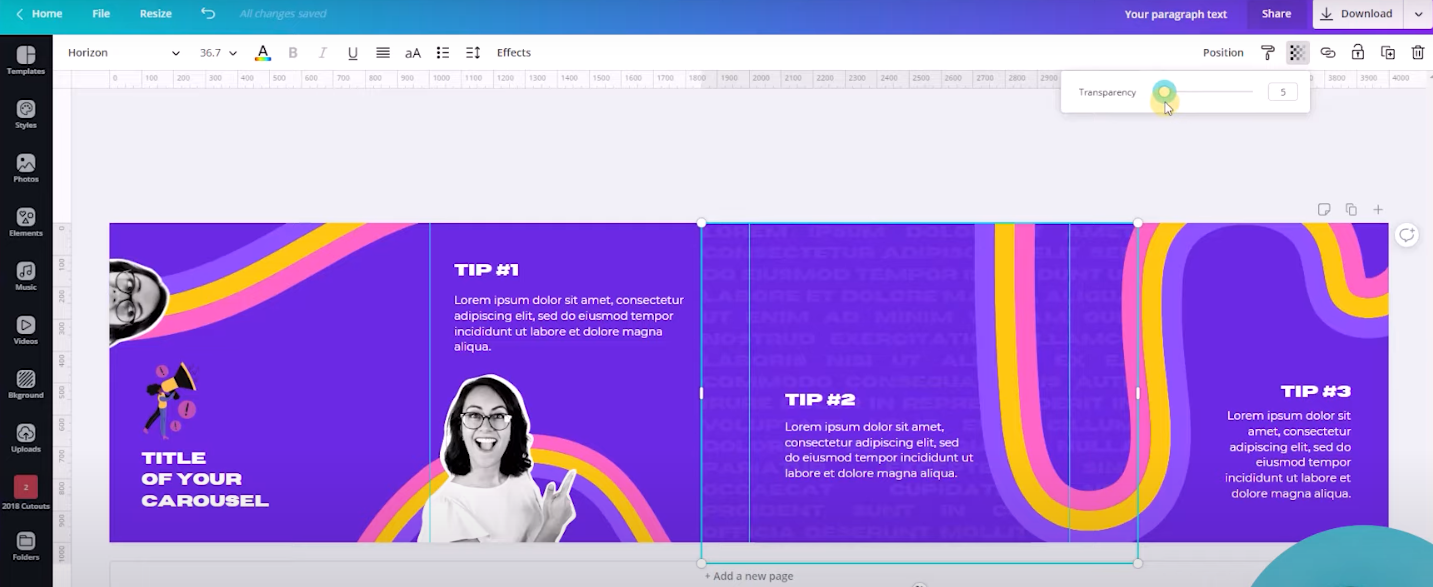
Task: Select the 'TIP #3' heading
Action: pos(1315,392)
